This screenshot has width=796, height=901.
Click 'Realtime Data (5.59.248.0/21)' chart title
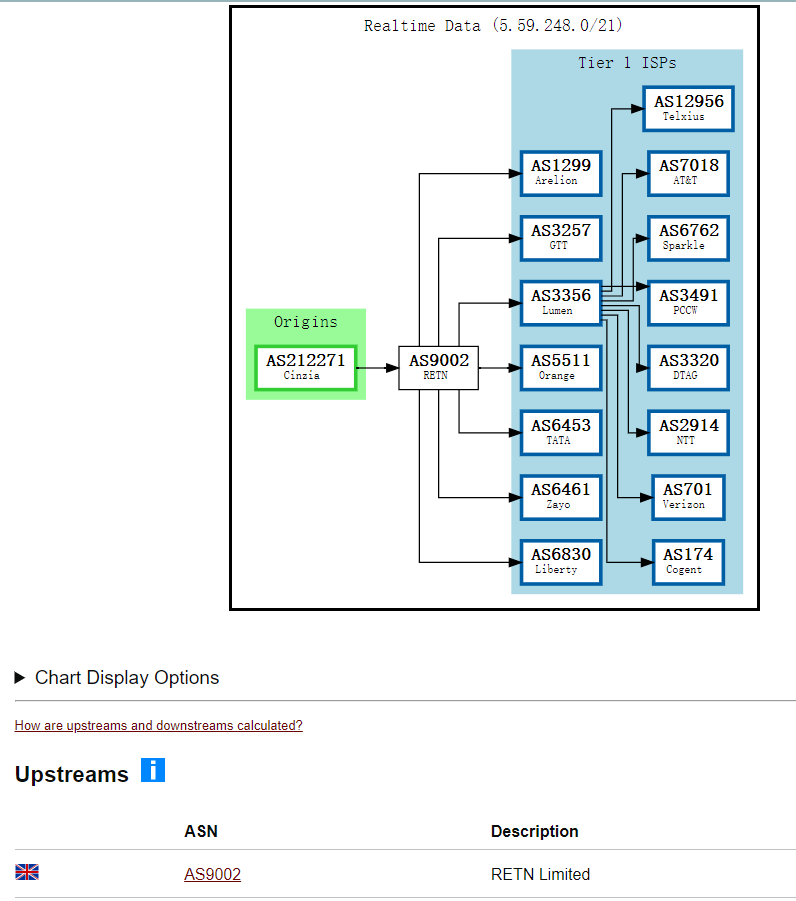[x=493, y=25]
